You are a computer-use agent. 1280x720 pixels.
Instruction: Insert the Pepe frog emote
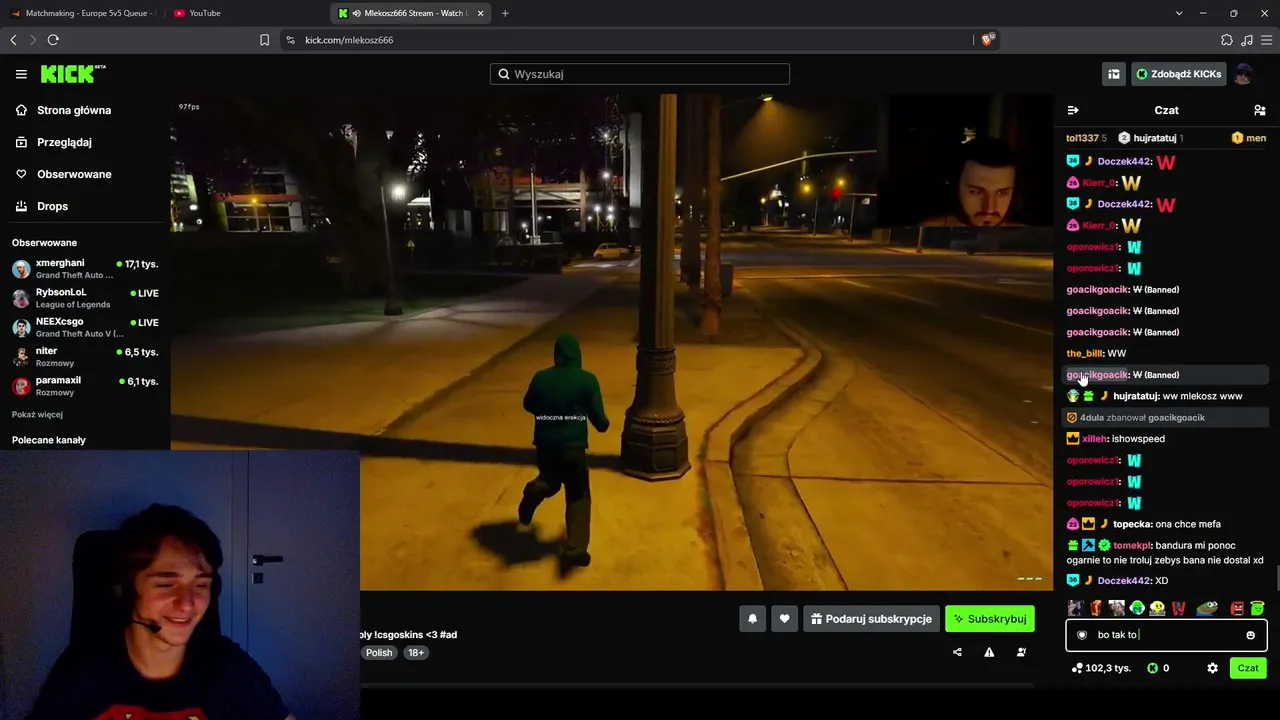click(x=1208, y=608)
